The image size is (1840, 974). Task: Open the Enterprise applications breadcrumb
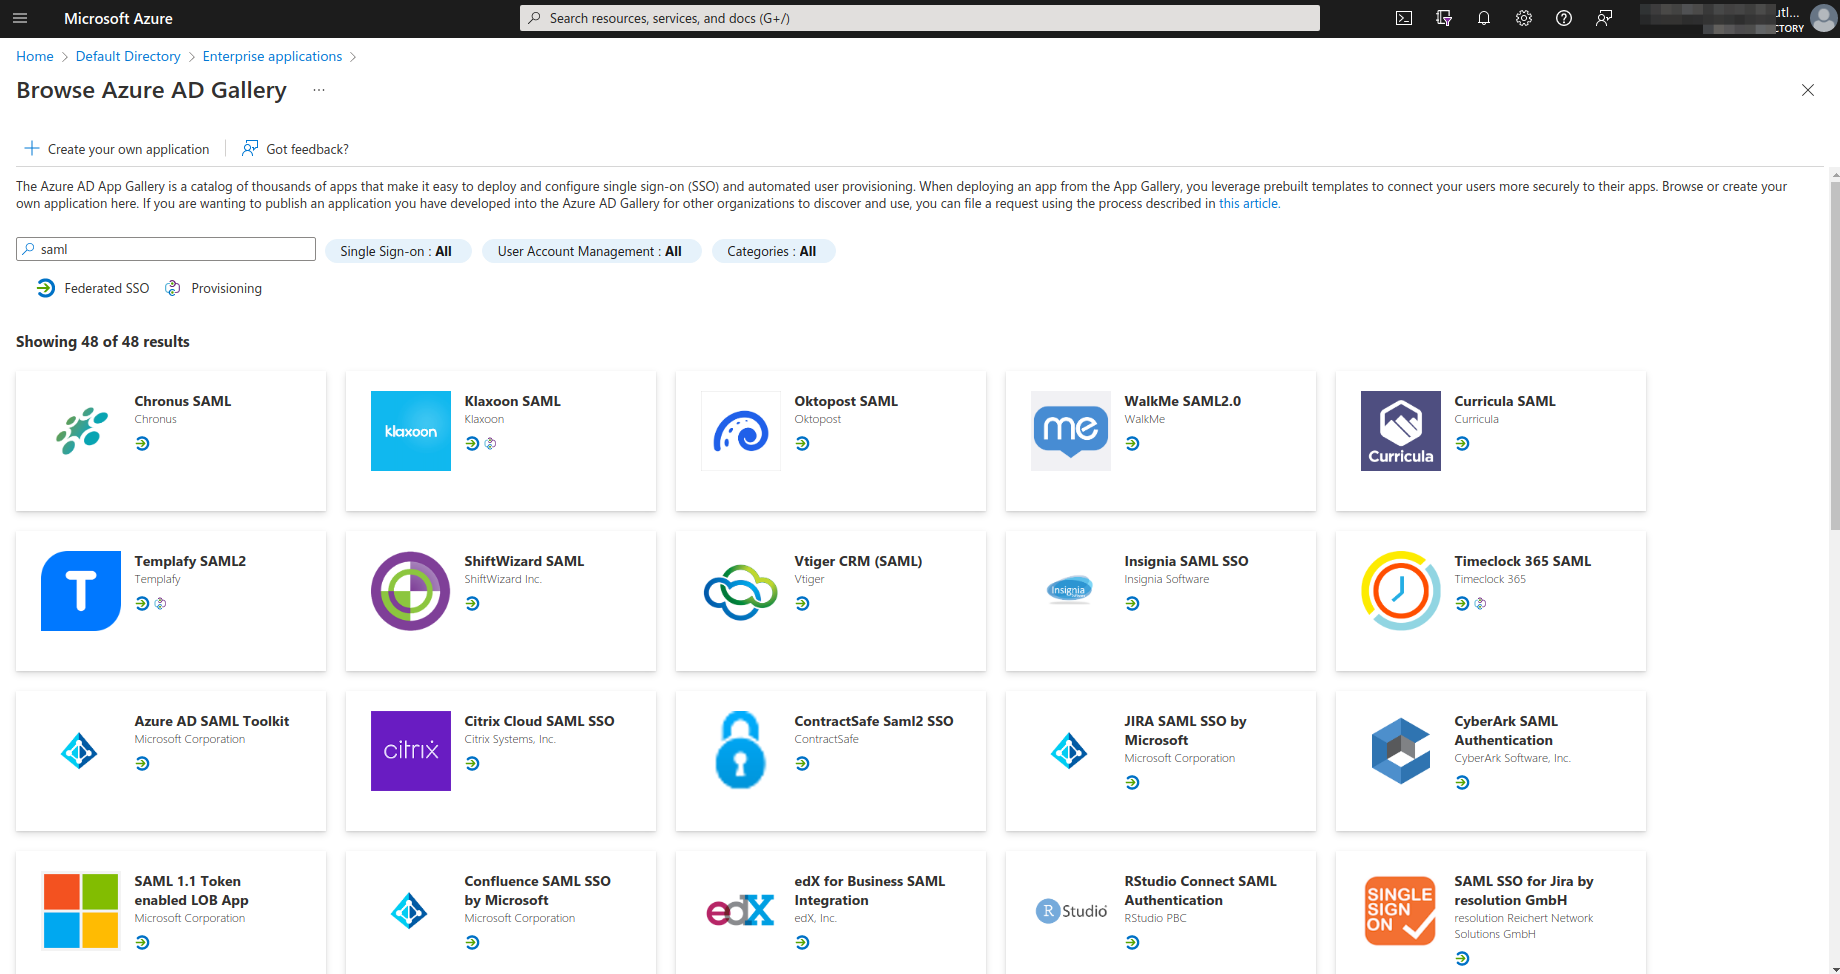coord(272,56)
